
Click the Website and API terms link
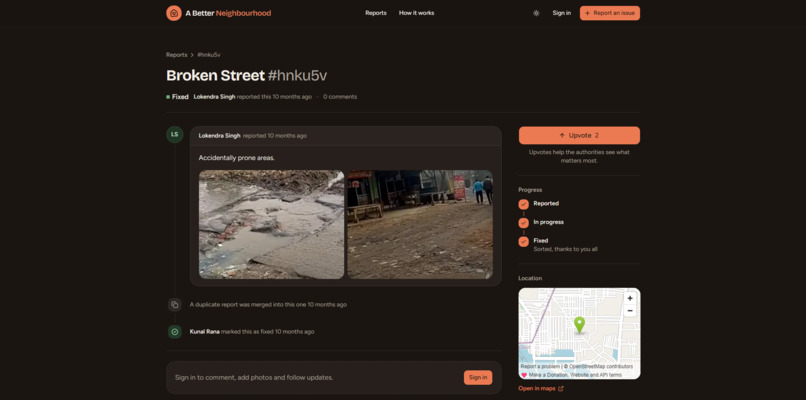[x=596, y=375]
